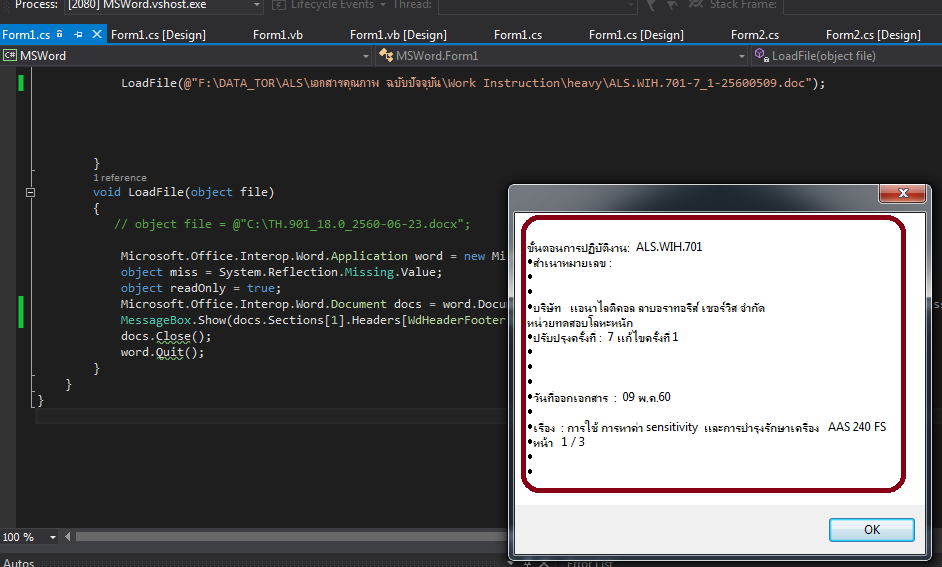Click the "object miss" code line
The width and height of the screenshot is (942, 567).
pyautogui.click(x=281, y=272)
